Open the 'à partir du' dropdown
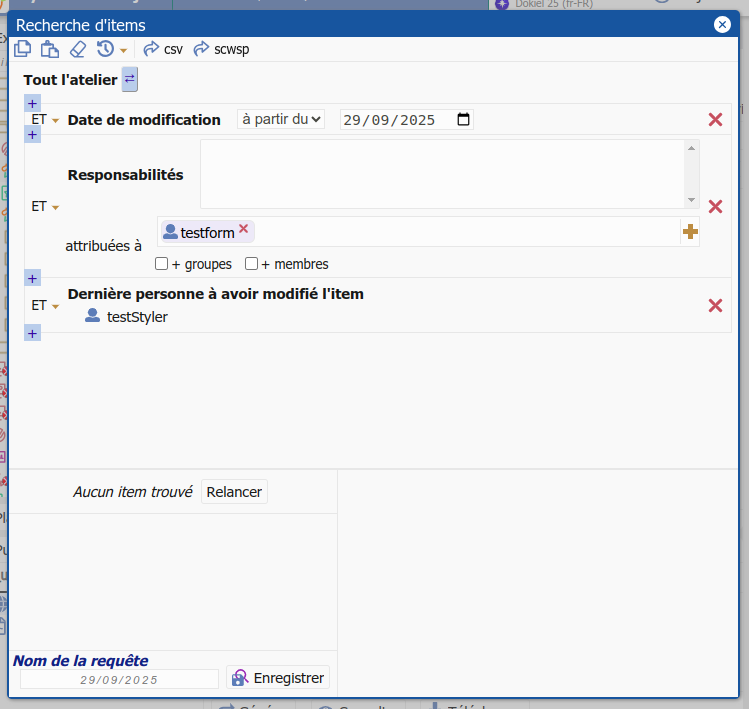This screenshot has width=749, height=709. coord(281,119)
